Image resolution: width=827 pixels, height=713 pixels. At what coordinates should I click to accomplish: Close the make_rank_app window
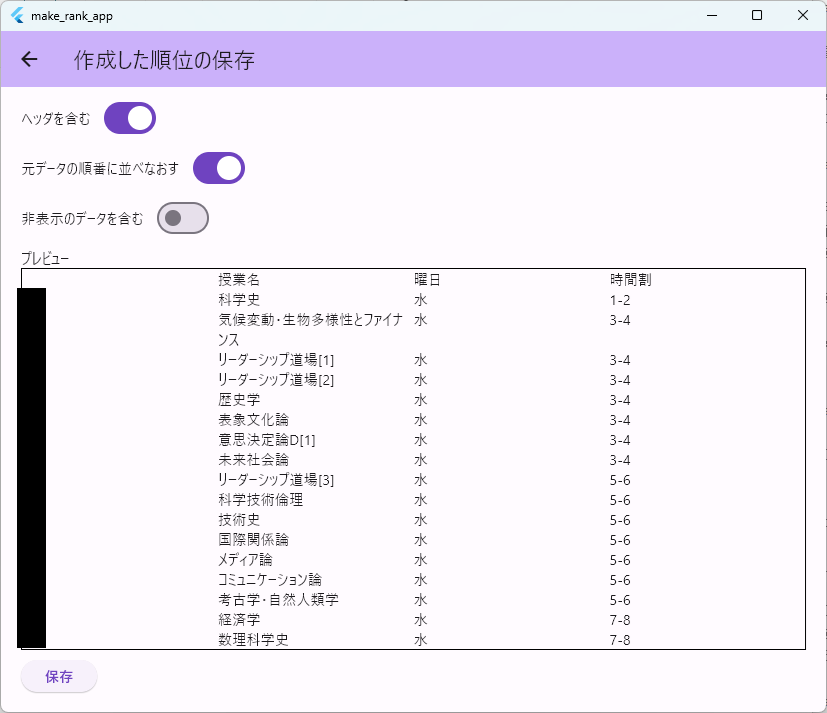[x=803, y=15]
